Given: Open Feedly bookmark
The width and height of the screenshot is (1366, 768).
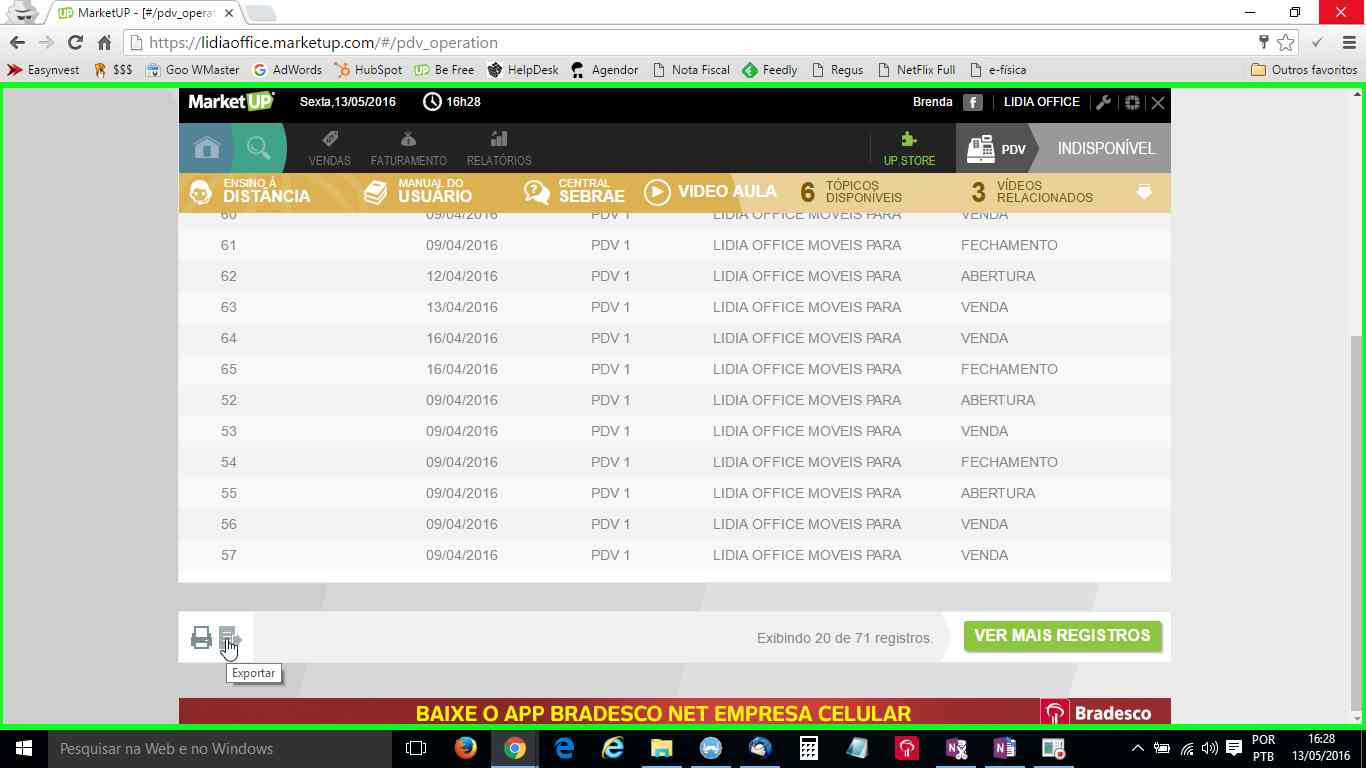Looking at the screenshot, I should point(770,70).
